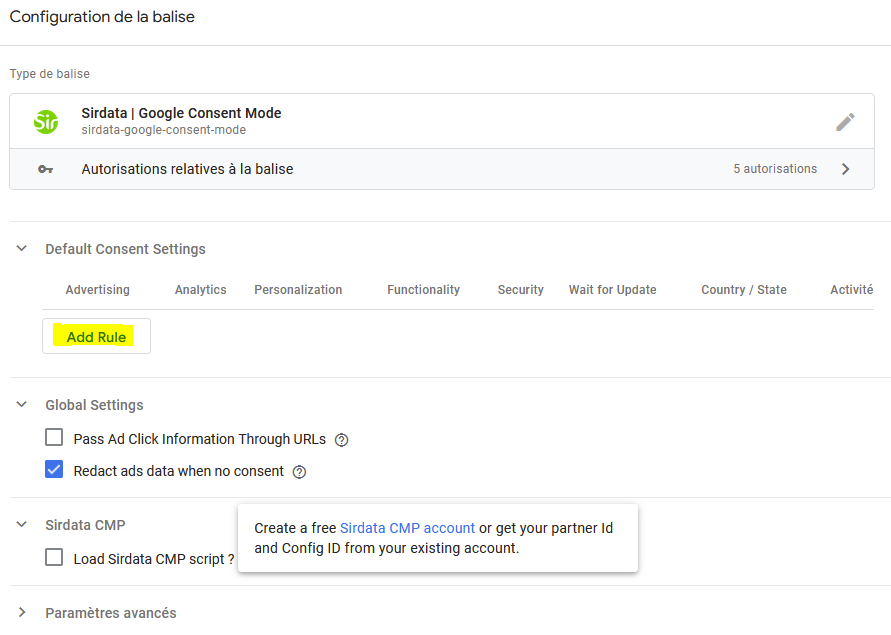Click the Analytics column header

[200, 290]
